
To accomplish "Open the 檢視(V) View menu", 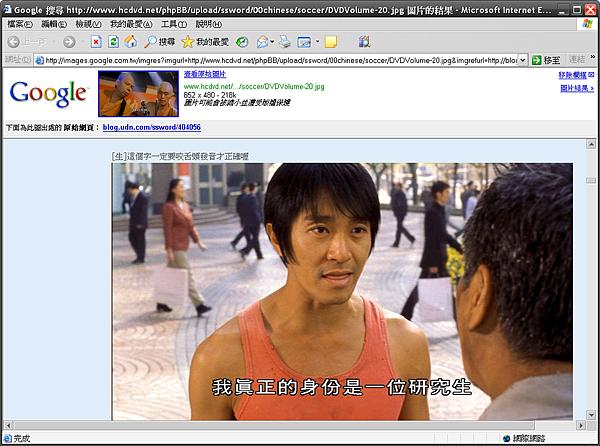I will point(88,24).
